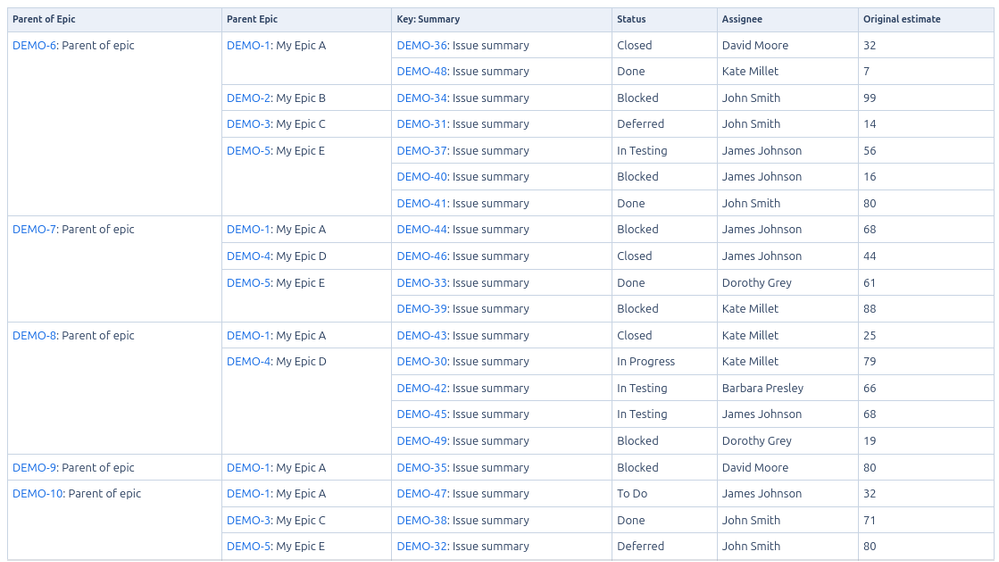The image size is (999, 562).
Task: Open issue DEMO-44
Action: [x=422, y=229]
